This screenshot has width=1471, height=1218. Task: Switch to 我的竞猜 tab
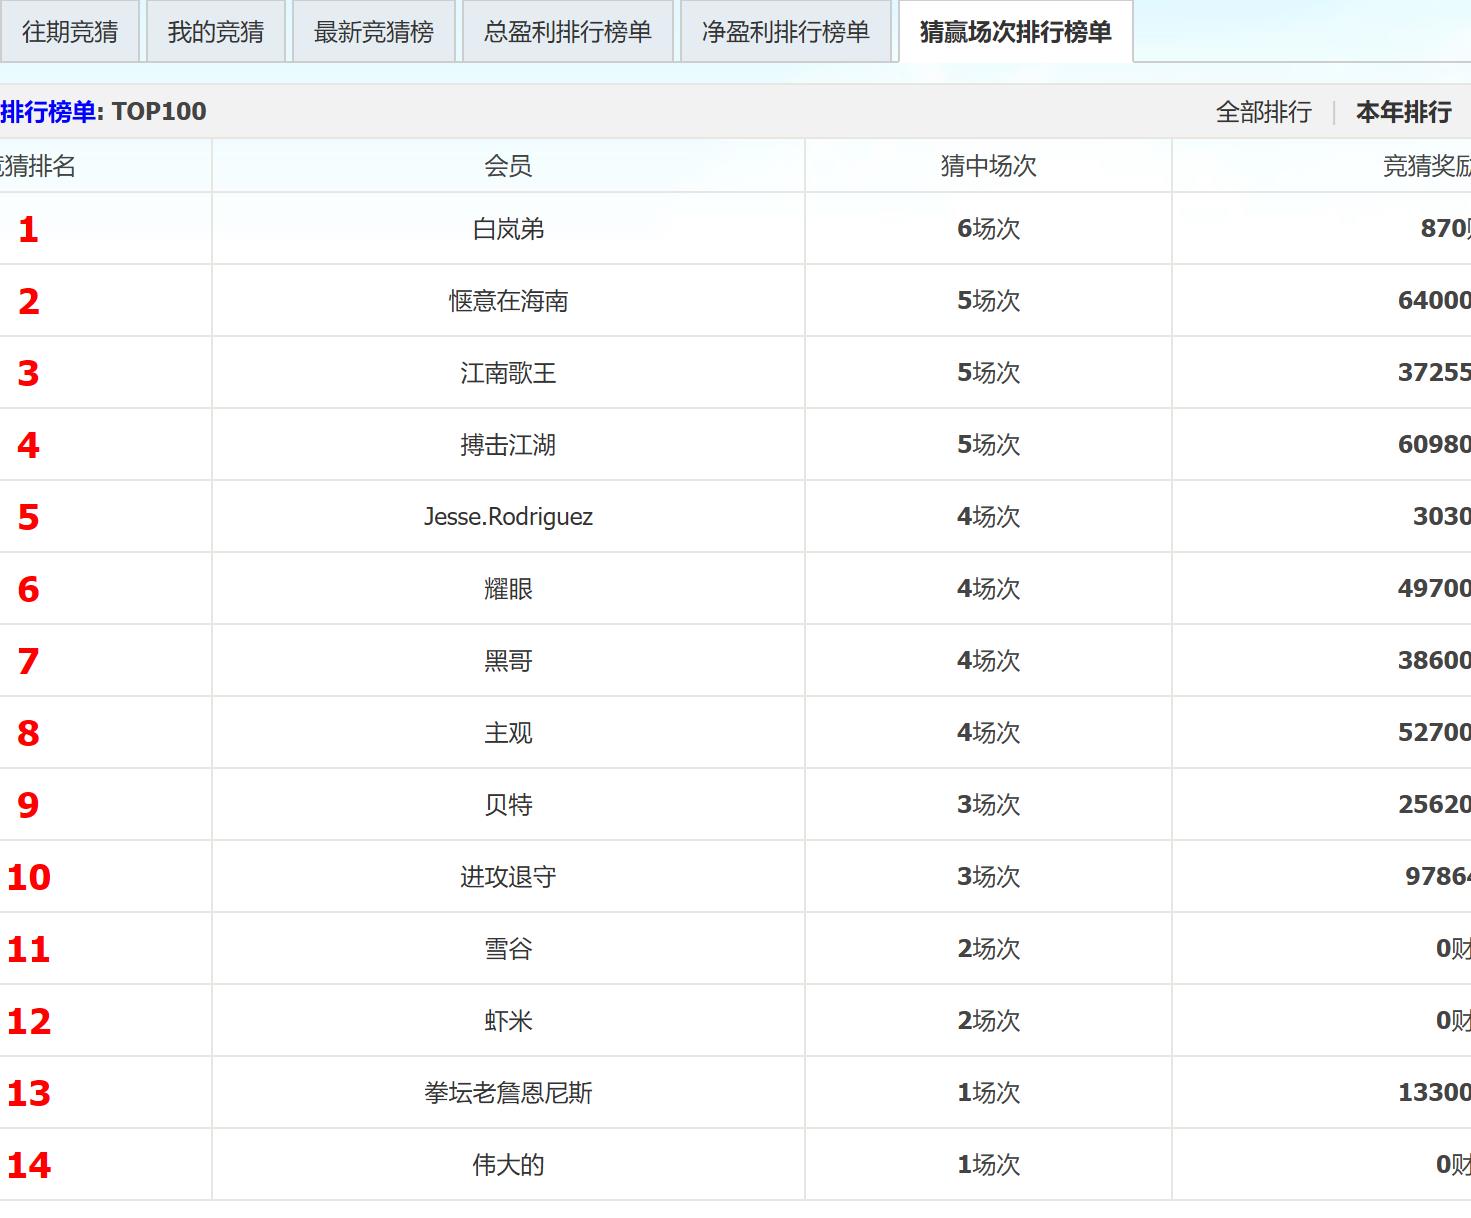pos(216,32)
